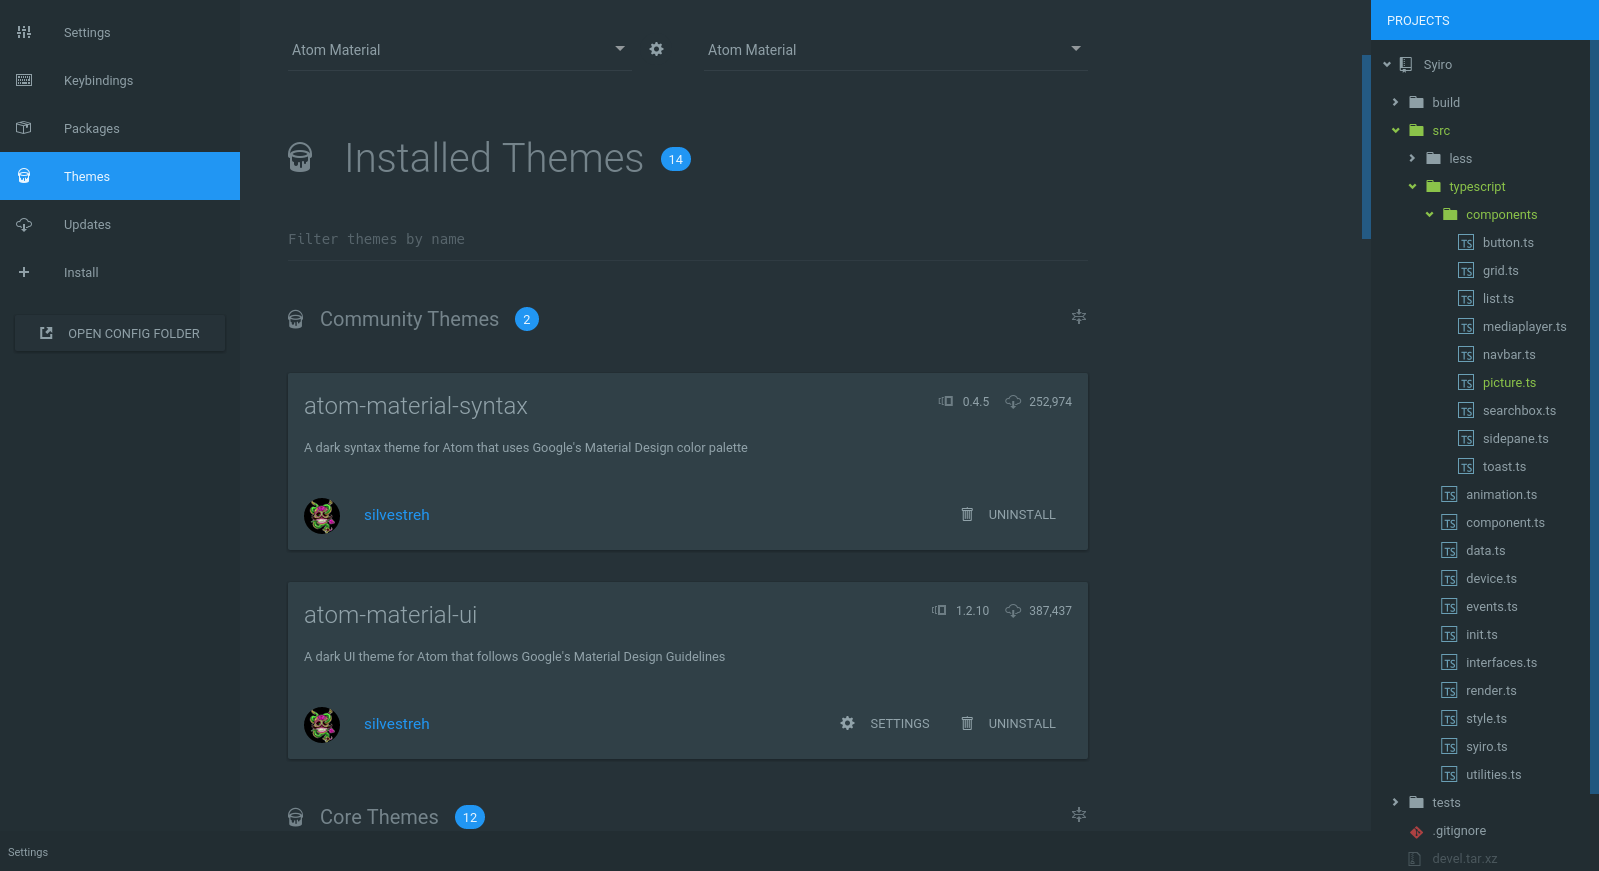The height and width of the screenshot is (871, 1599).
Task: Collapse the Community Themes section
Action: point(1078,317)
